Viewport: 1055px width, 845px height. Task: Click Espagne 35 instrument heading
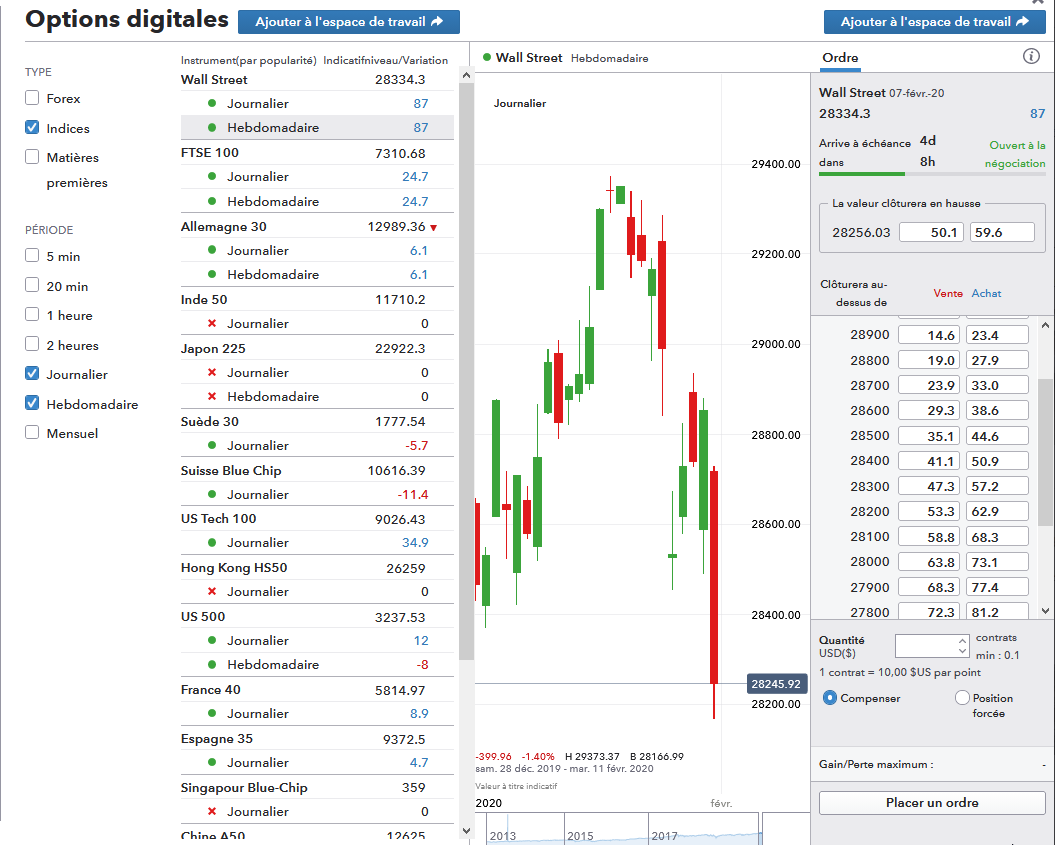(x=217, y=739)
